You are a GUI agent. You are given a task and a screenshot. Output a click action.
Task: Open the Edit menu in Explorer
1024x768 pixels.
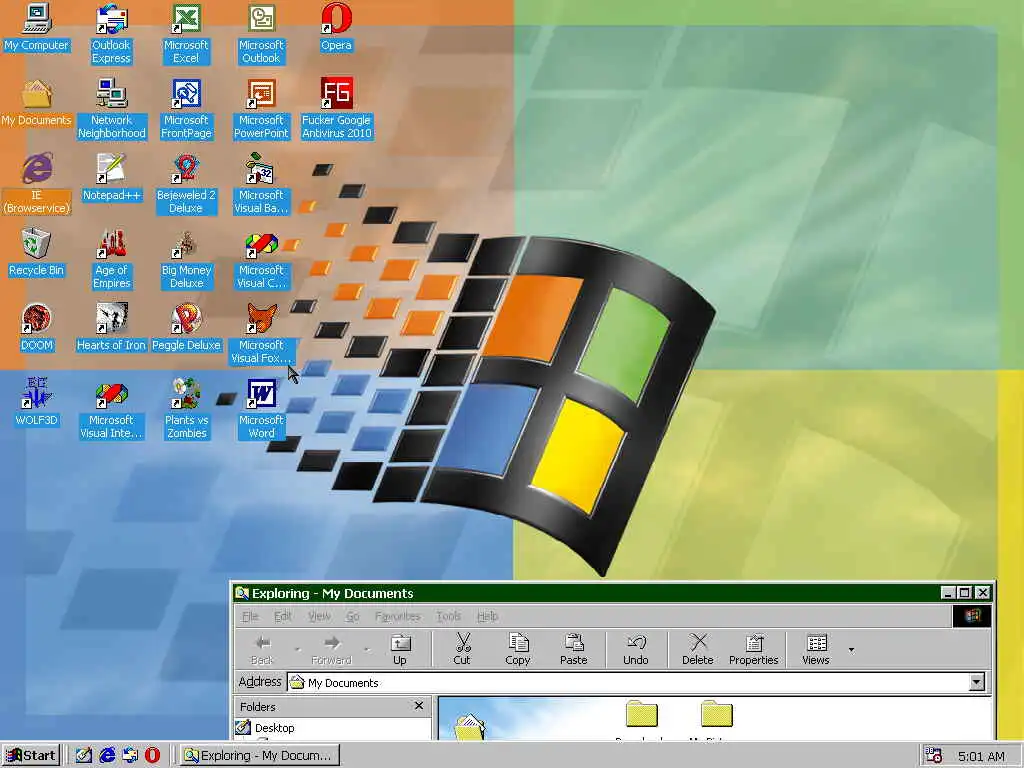pos(283,616)
